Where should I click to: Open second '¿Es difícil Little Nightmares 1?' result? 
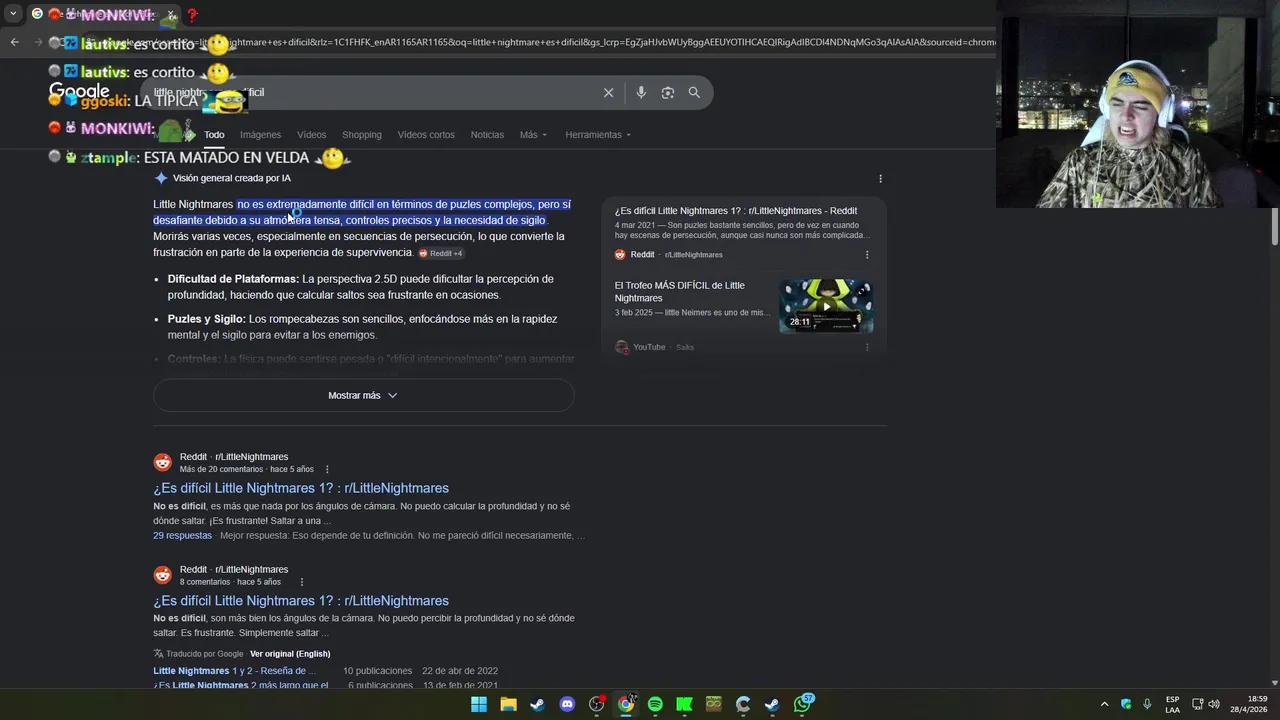coord(301,601)
